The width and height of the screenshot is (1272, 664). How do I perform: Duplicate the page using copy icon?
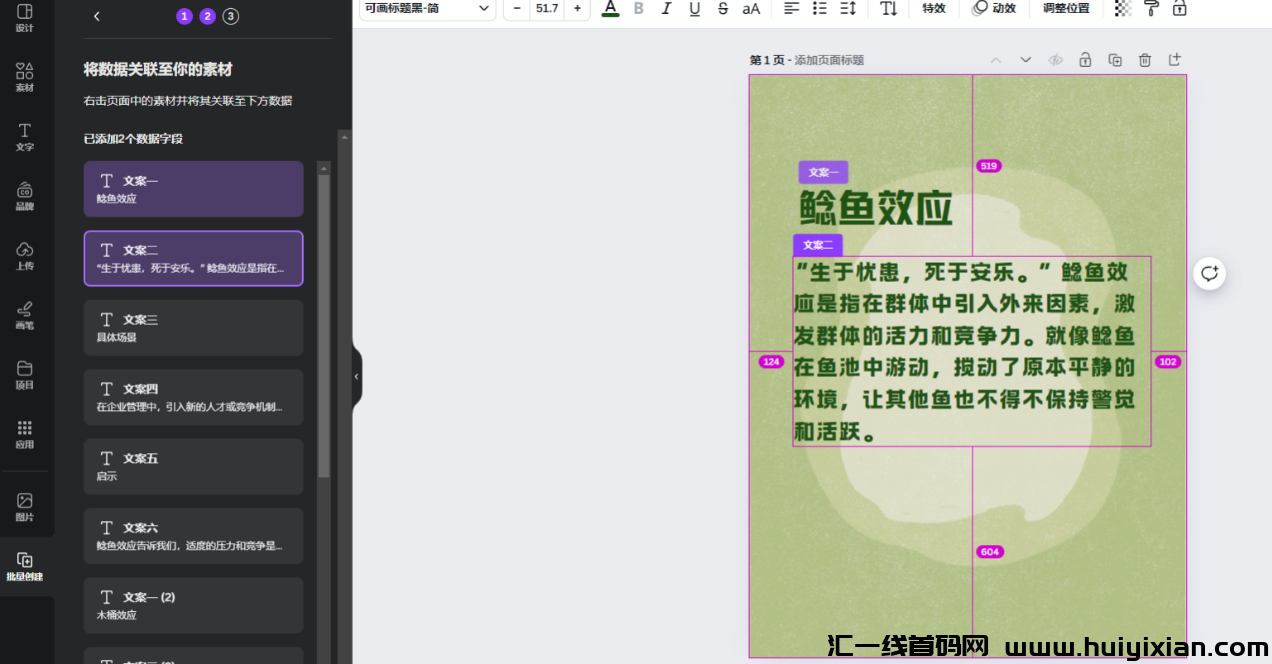pyautogui.click(x=1115, y=60)
